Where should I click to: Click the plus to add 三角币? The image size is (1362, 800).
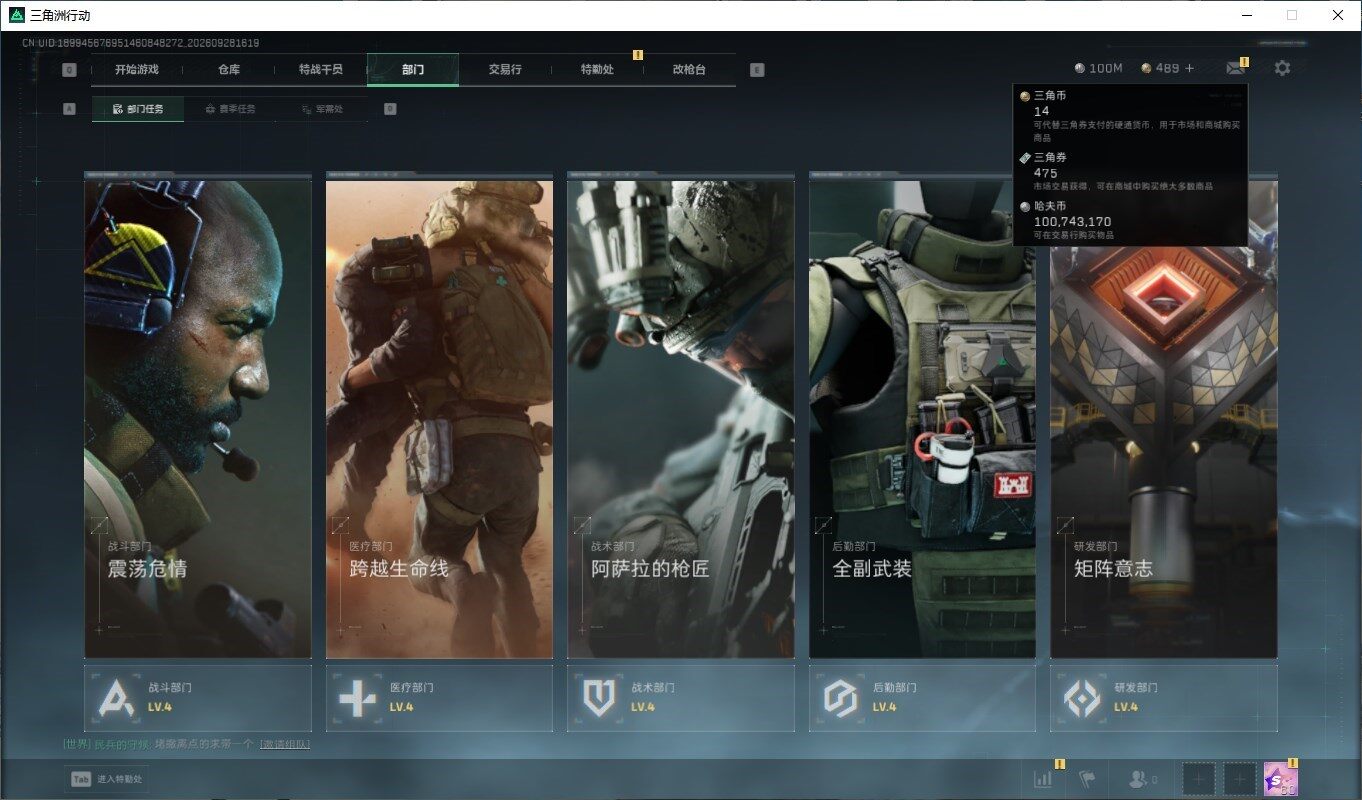(x=1189, y=68)
